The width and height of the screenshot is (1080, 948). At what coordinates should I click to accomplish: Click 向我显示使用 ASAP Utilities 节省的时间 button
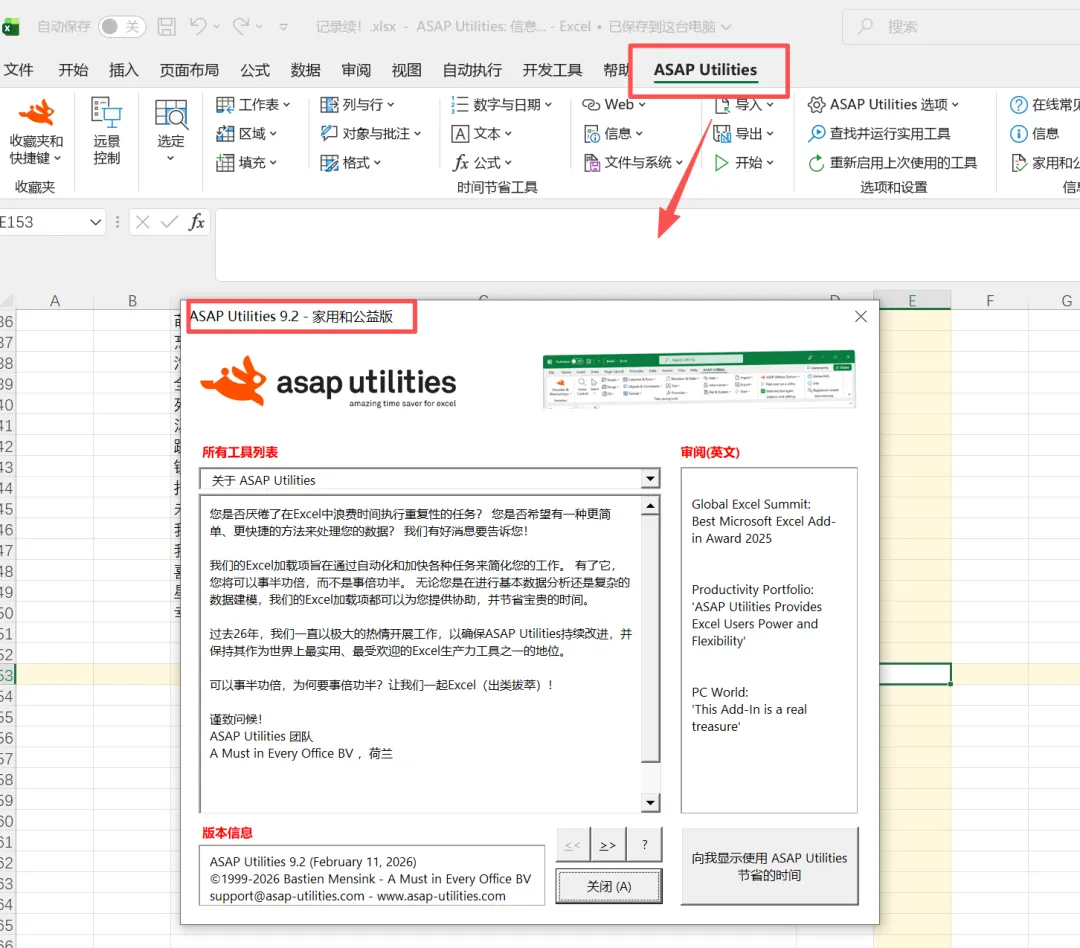coord(769,866)
